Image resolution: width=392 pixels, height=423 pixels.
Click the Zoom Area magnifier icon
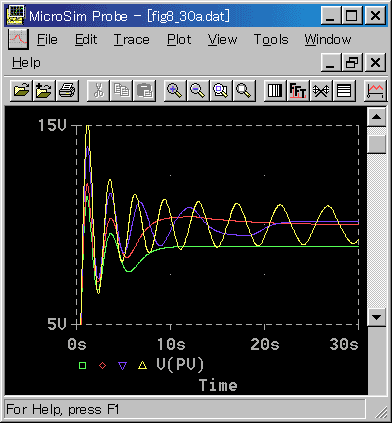pyautogui.click(x=221, y=90)
